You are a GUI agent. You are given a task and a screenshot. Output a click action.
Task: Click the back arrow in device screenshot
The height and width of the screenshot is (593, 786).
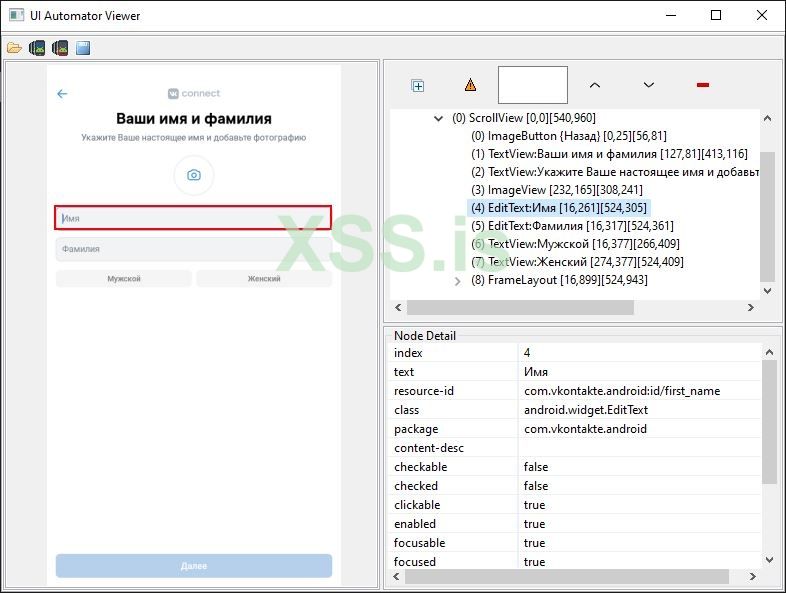pos(62,94)
